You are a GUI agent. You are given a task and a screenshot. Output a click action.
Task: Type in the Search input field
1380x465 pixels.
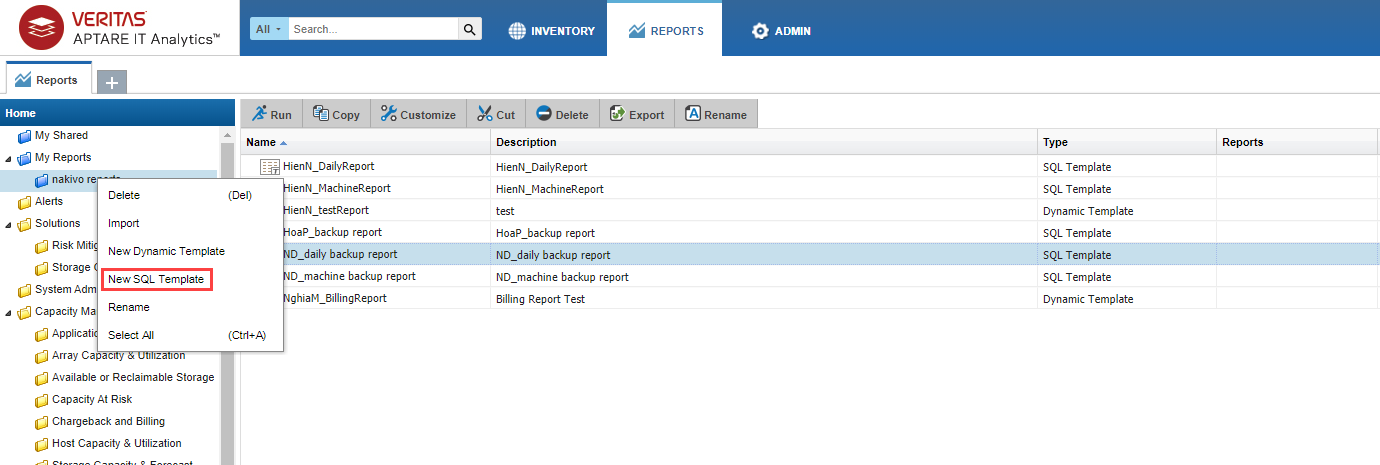(373, 30)
